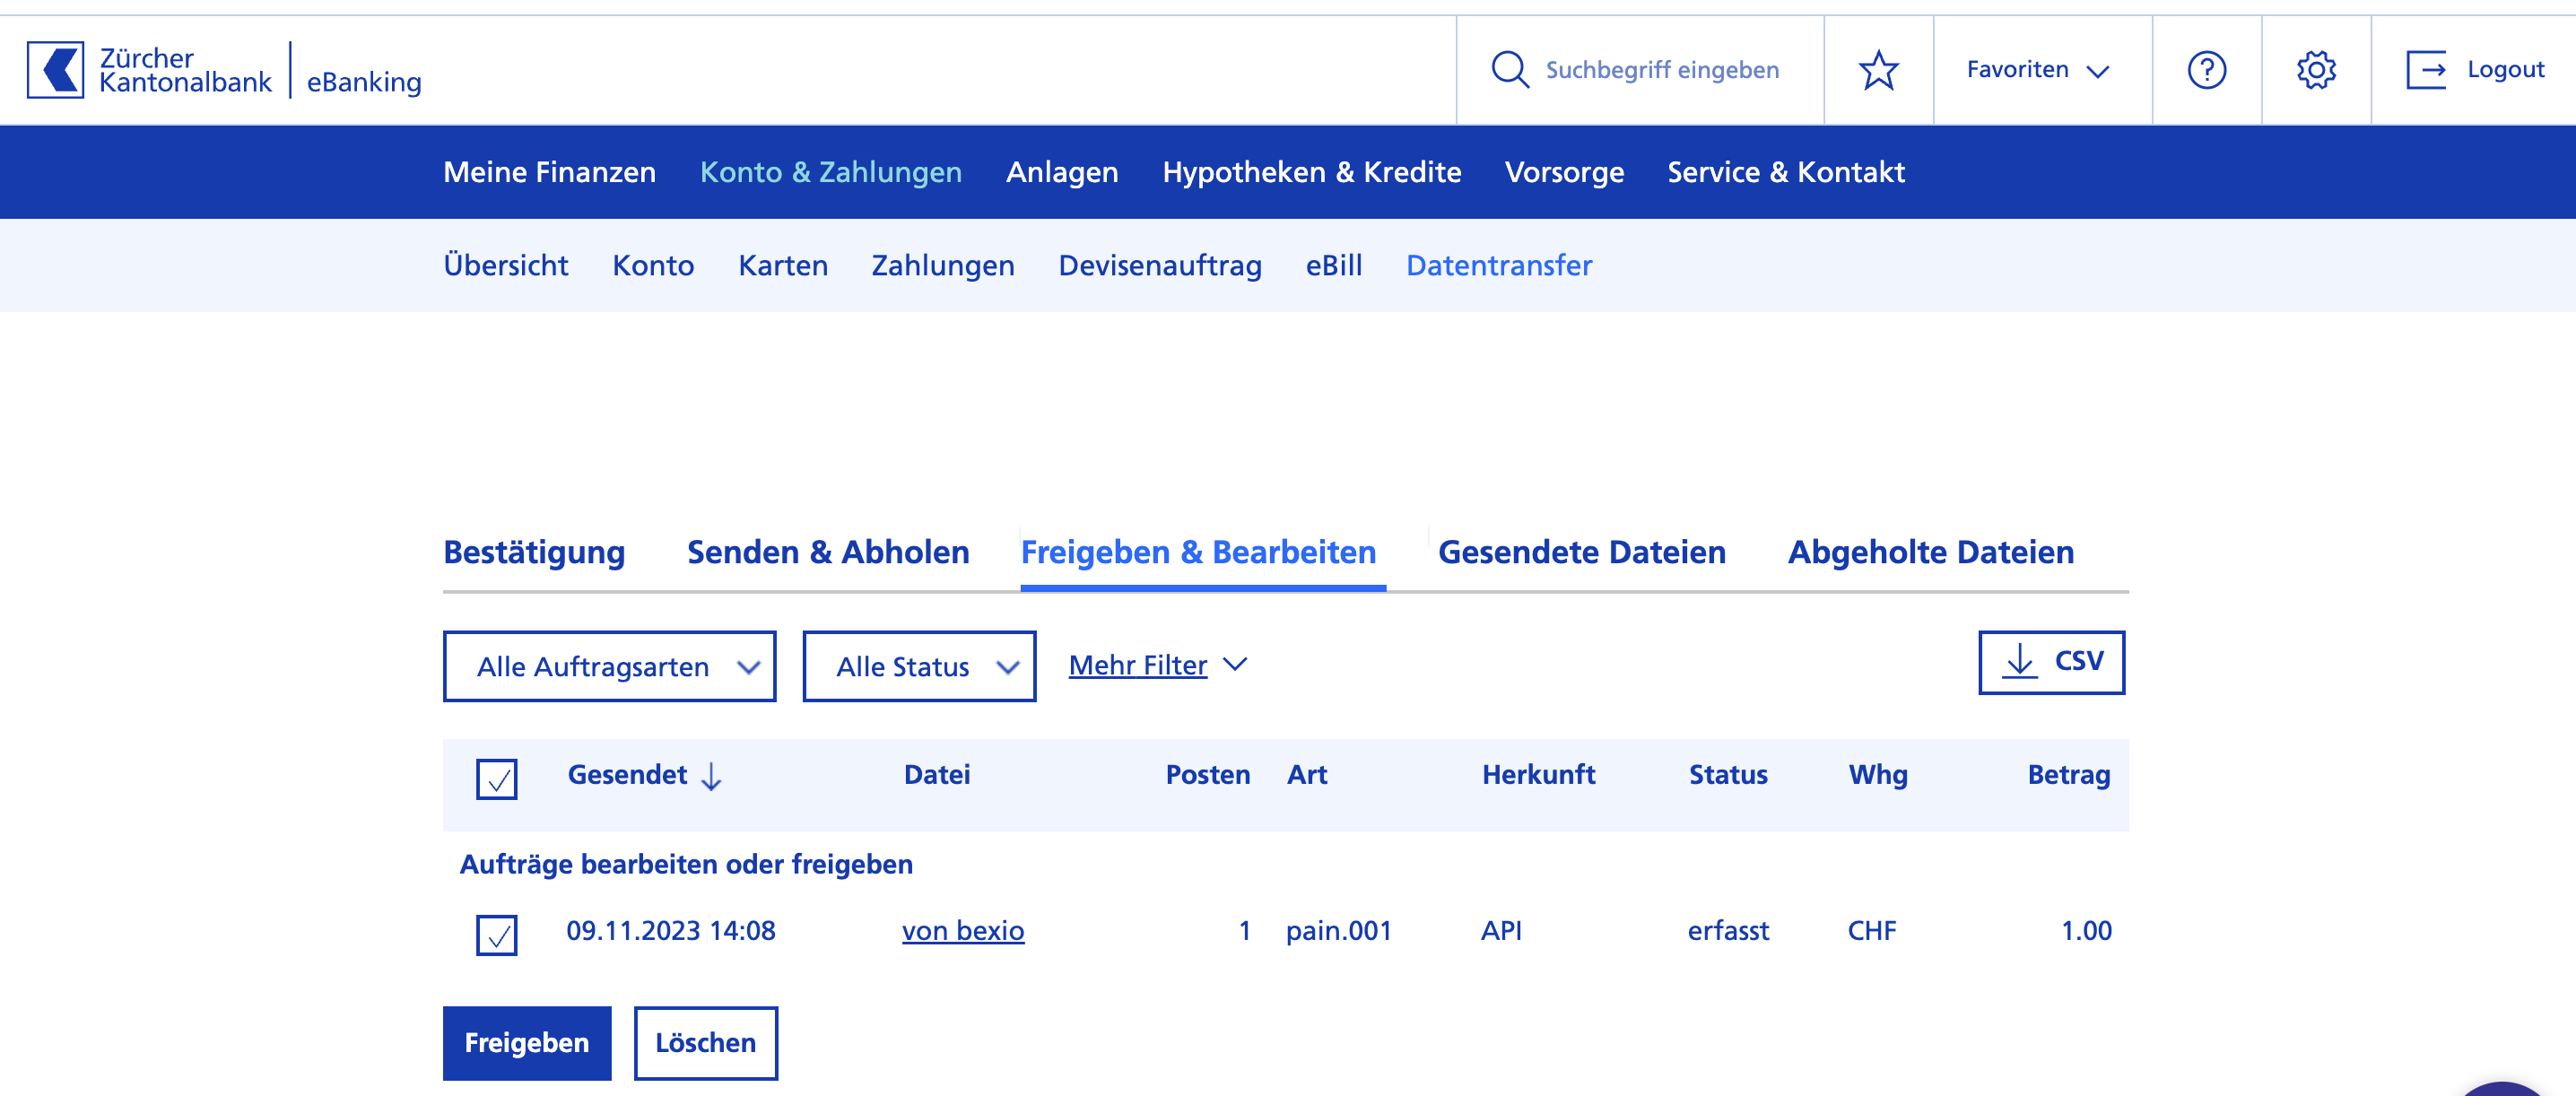This screenshot has height=1096, width=2576.
Task: Open Service & Kontakt menu
Action: pos(1785,172)
